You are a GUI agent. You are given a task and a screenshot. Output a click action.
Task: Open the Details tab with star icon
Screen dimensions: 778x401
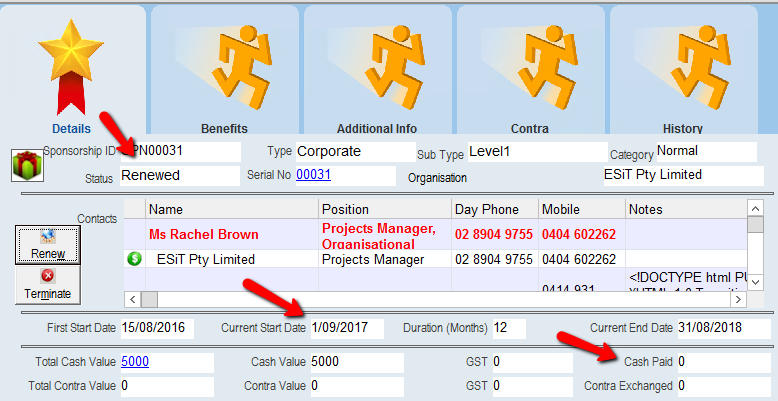click(x=71, y=70)
